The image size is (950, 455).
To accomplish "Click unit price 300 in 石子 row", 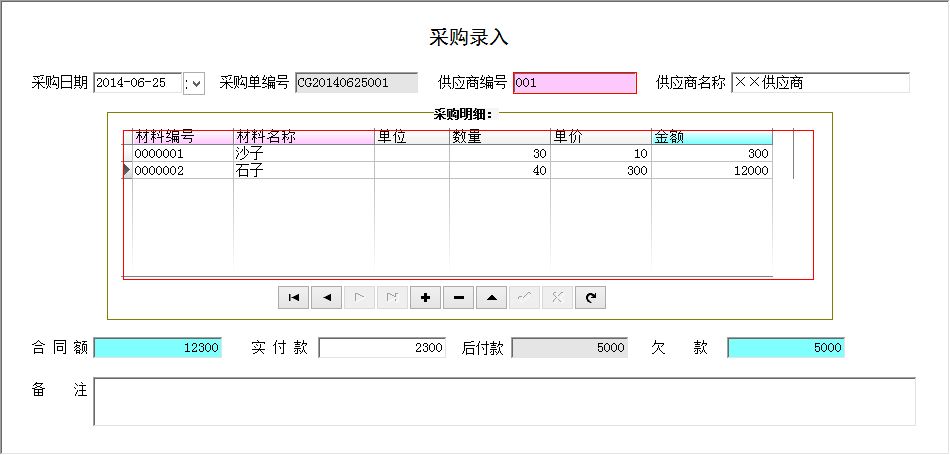I will pos(601,171).
